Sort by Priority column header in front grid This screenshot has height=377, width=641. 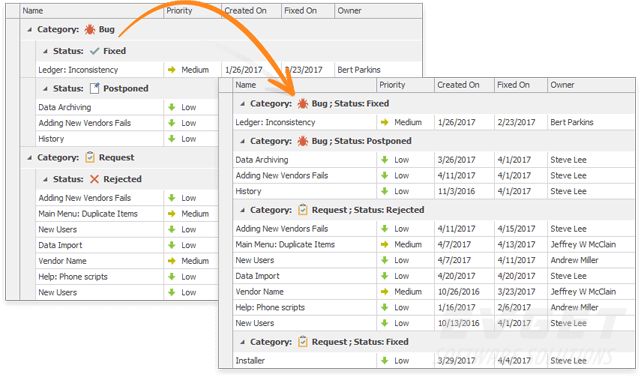[x=405, y=85]
